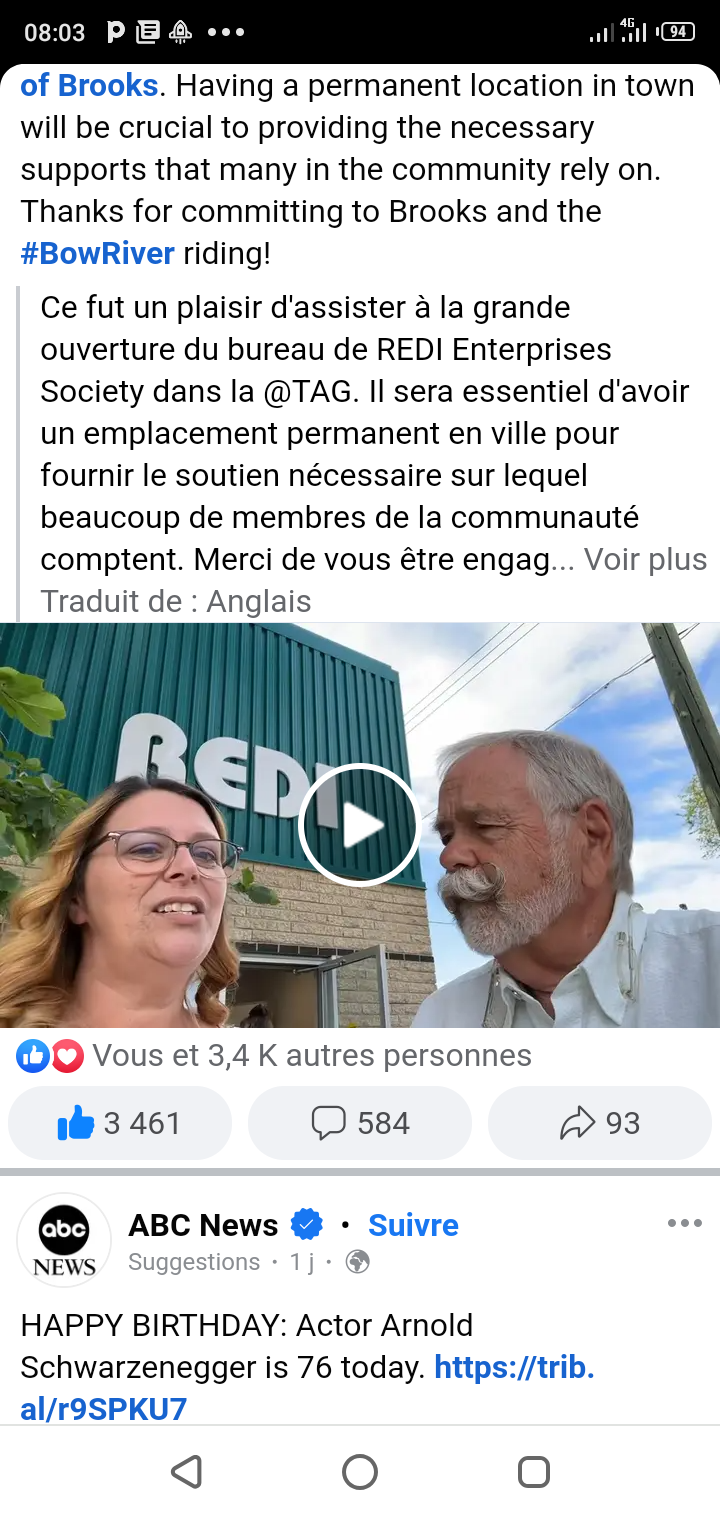
Task: Open the trib.al/r9SPKU7 link
Action: click(307, 1388)
